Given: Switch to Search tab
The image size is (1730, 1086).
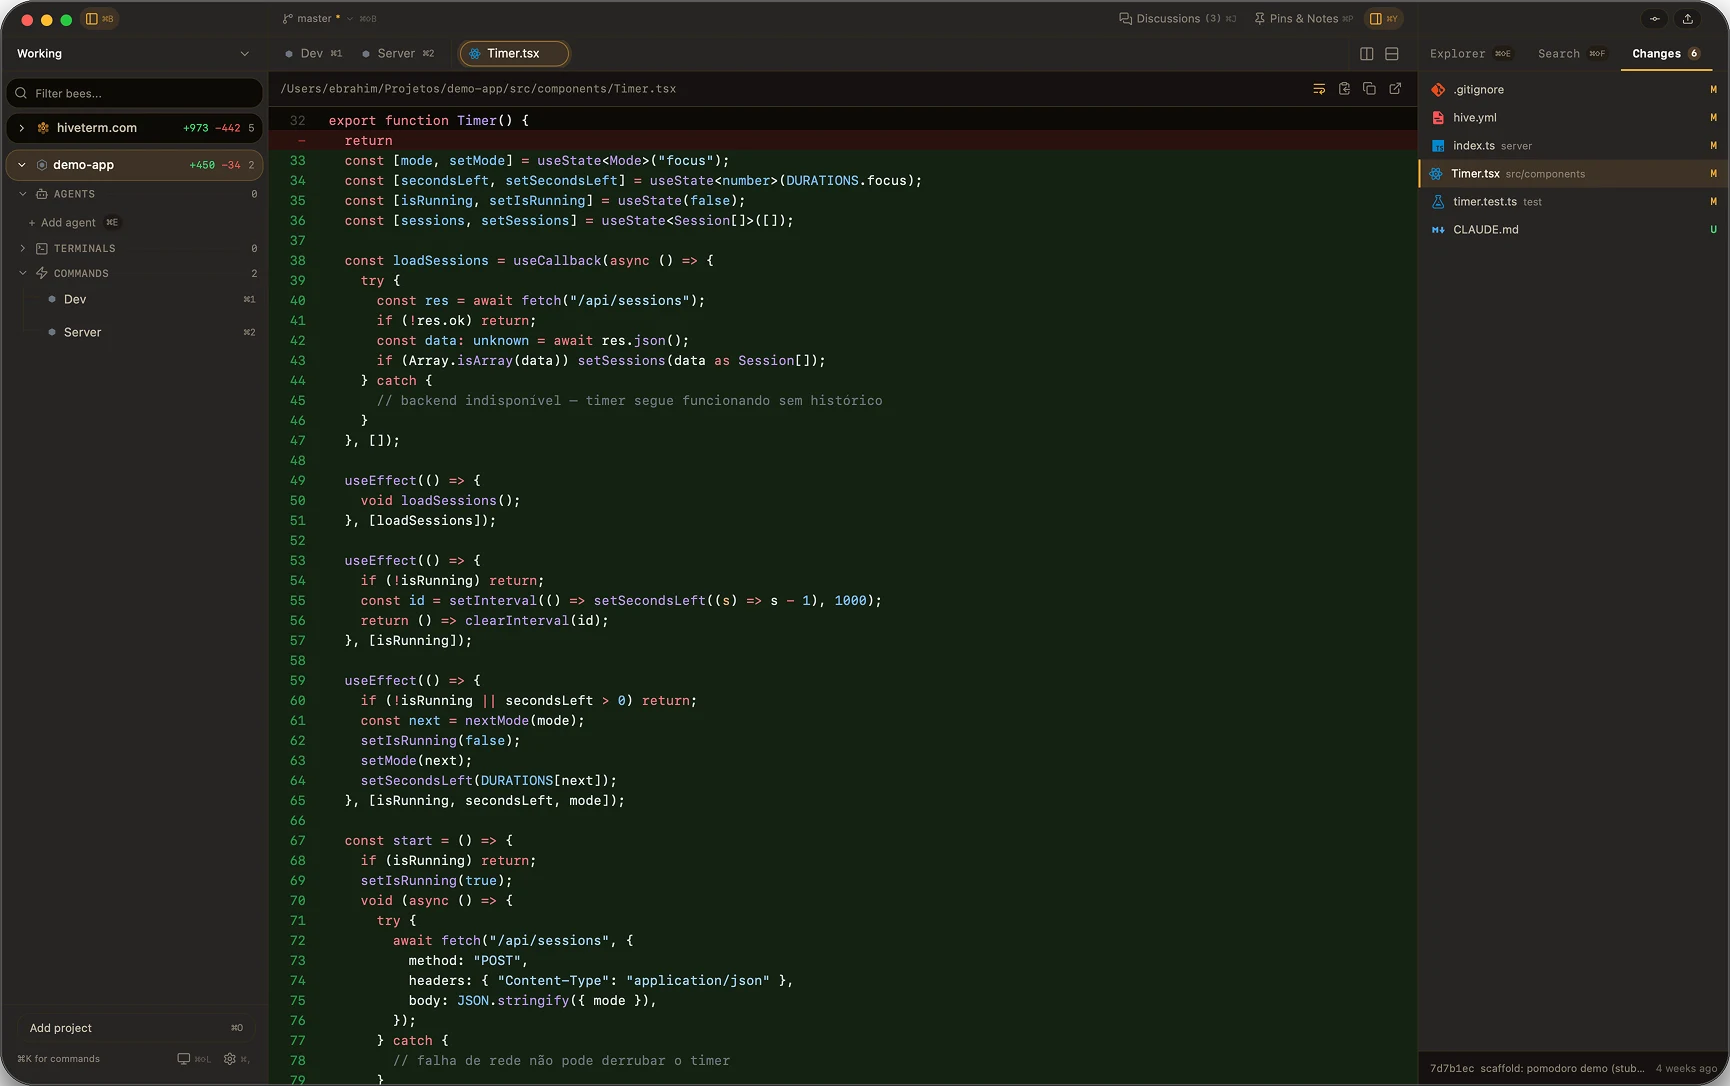Looking at the screenshot, I should (1571, 54).
